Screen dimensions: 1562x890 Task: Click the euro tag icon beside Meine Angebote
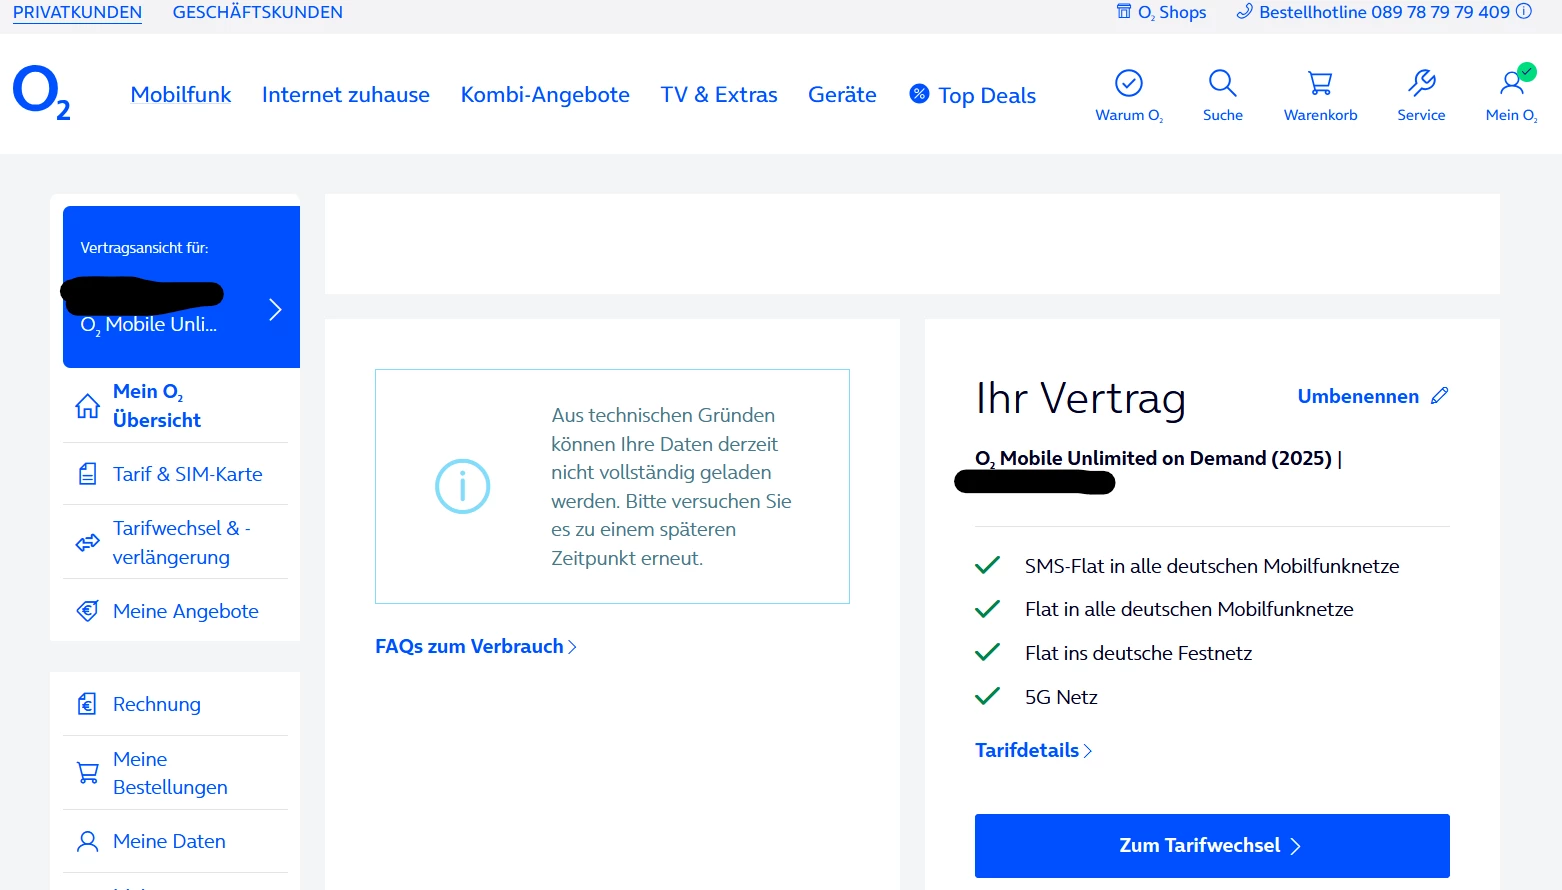[88, 611]
